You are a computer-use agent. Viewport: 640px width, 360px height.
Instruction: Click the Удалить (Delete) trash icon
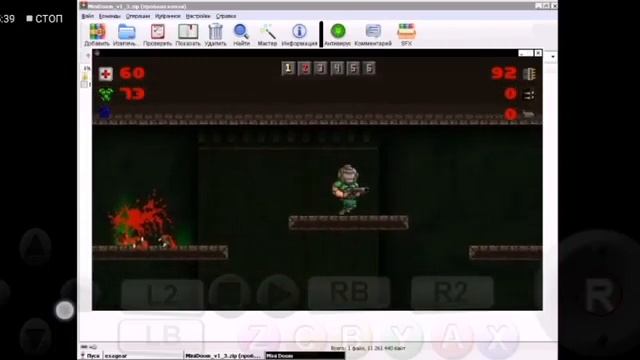tap(215, 34)
